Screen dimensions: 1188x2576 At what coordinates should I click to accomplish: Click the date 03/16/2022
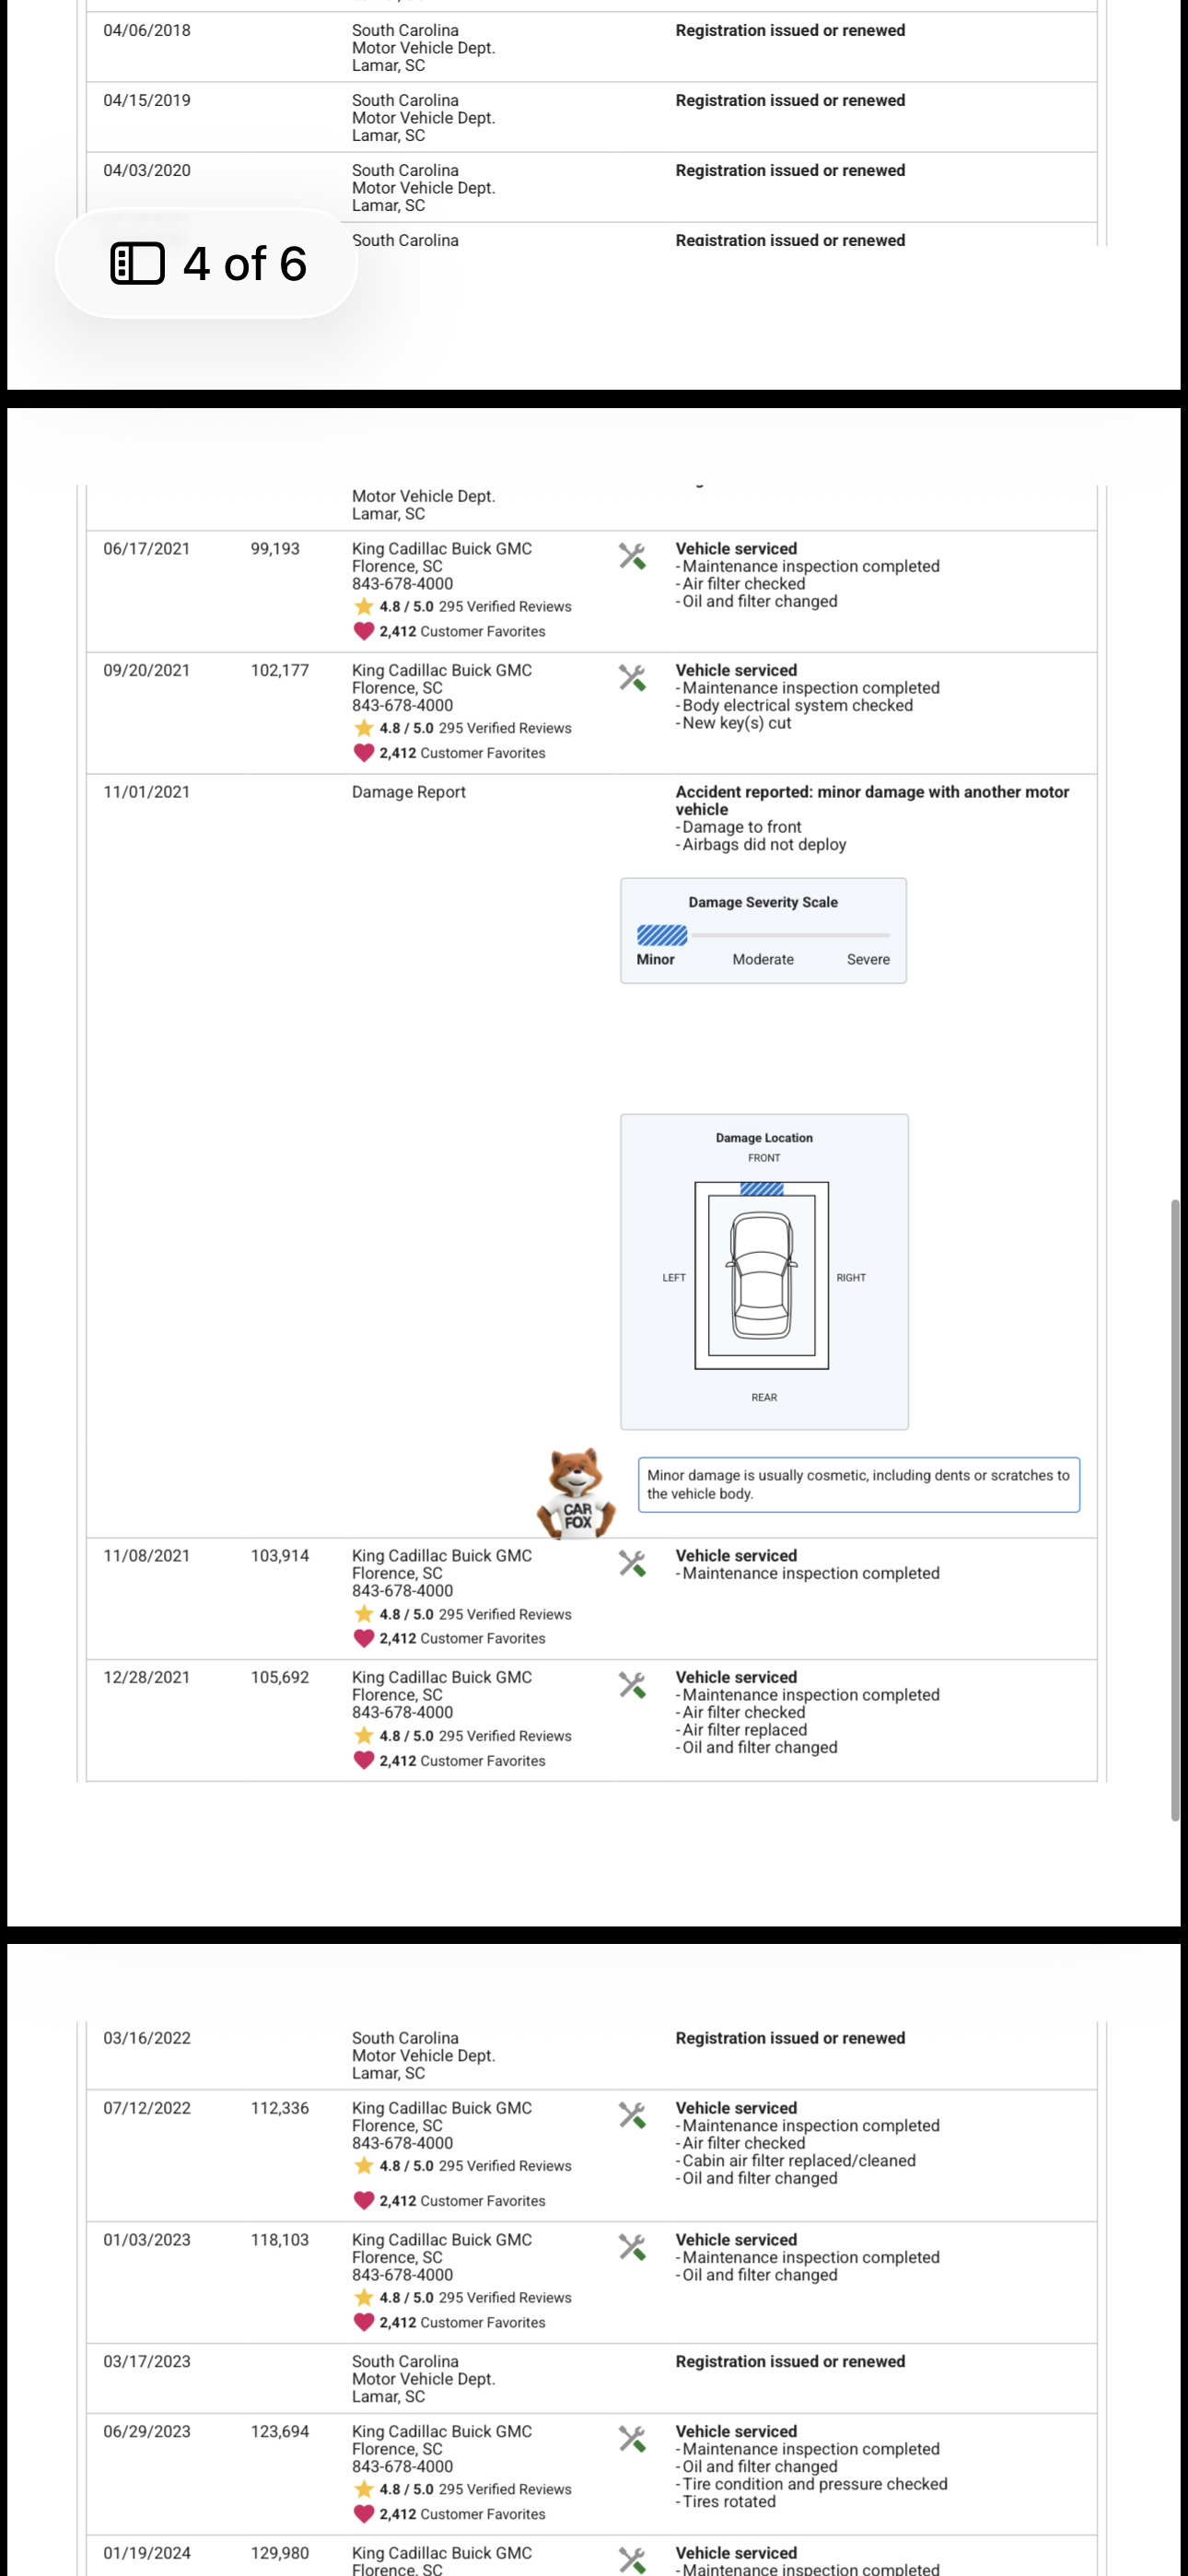147,2037
